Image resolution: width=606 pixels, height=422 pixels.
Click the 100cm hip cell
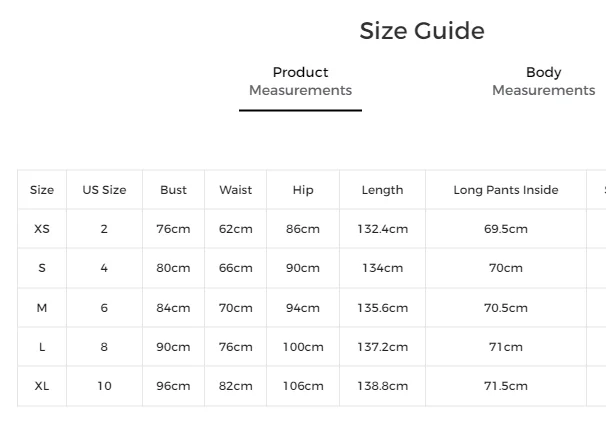coord(303,347)
